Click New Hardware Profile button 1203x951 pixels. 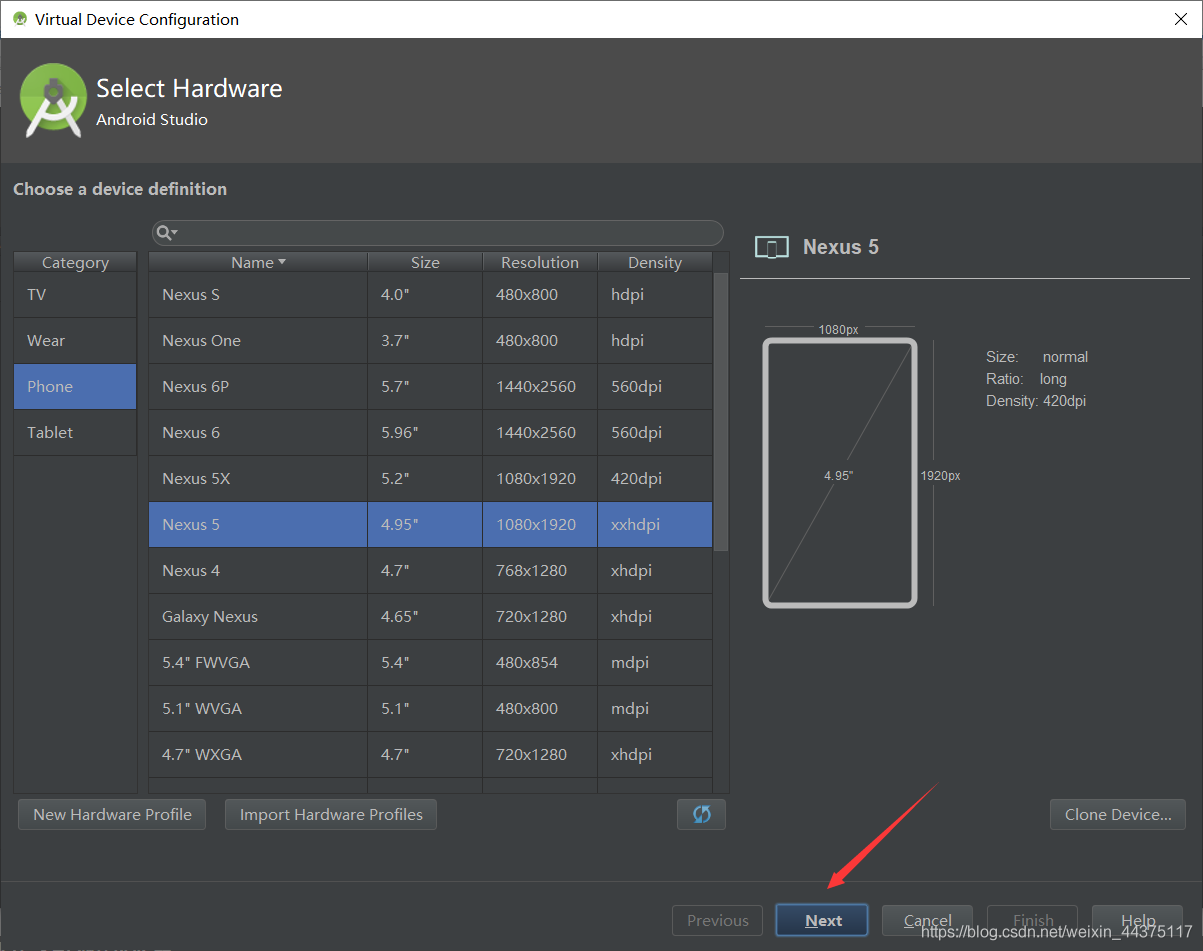click(112, 814)
